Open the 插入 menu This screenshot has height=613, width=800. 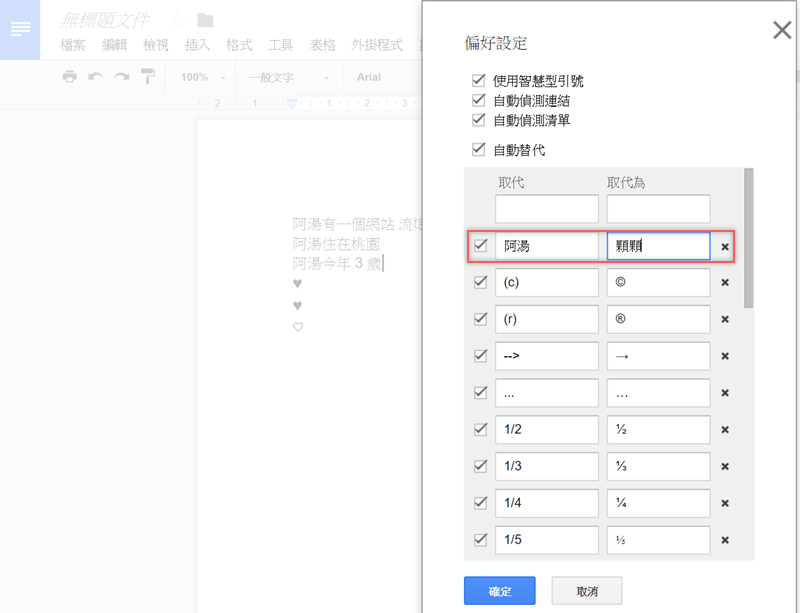[x=197, y=45]
